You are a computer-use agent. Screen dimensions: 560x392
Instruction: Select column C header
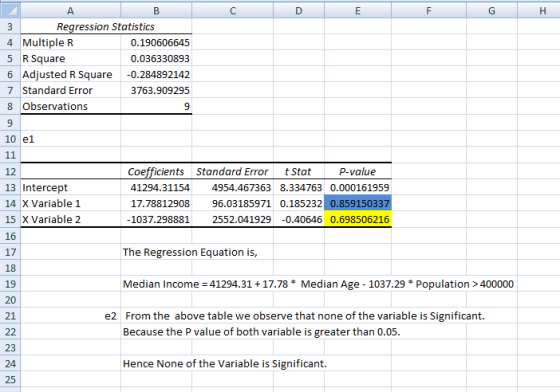coord(232,10)
